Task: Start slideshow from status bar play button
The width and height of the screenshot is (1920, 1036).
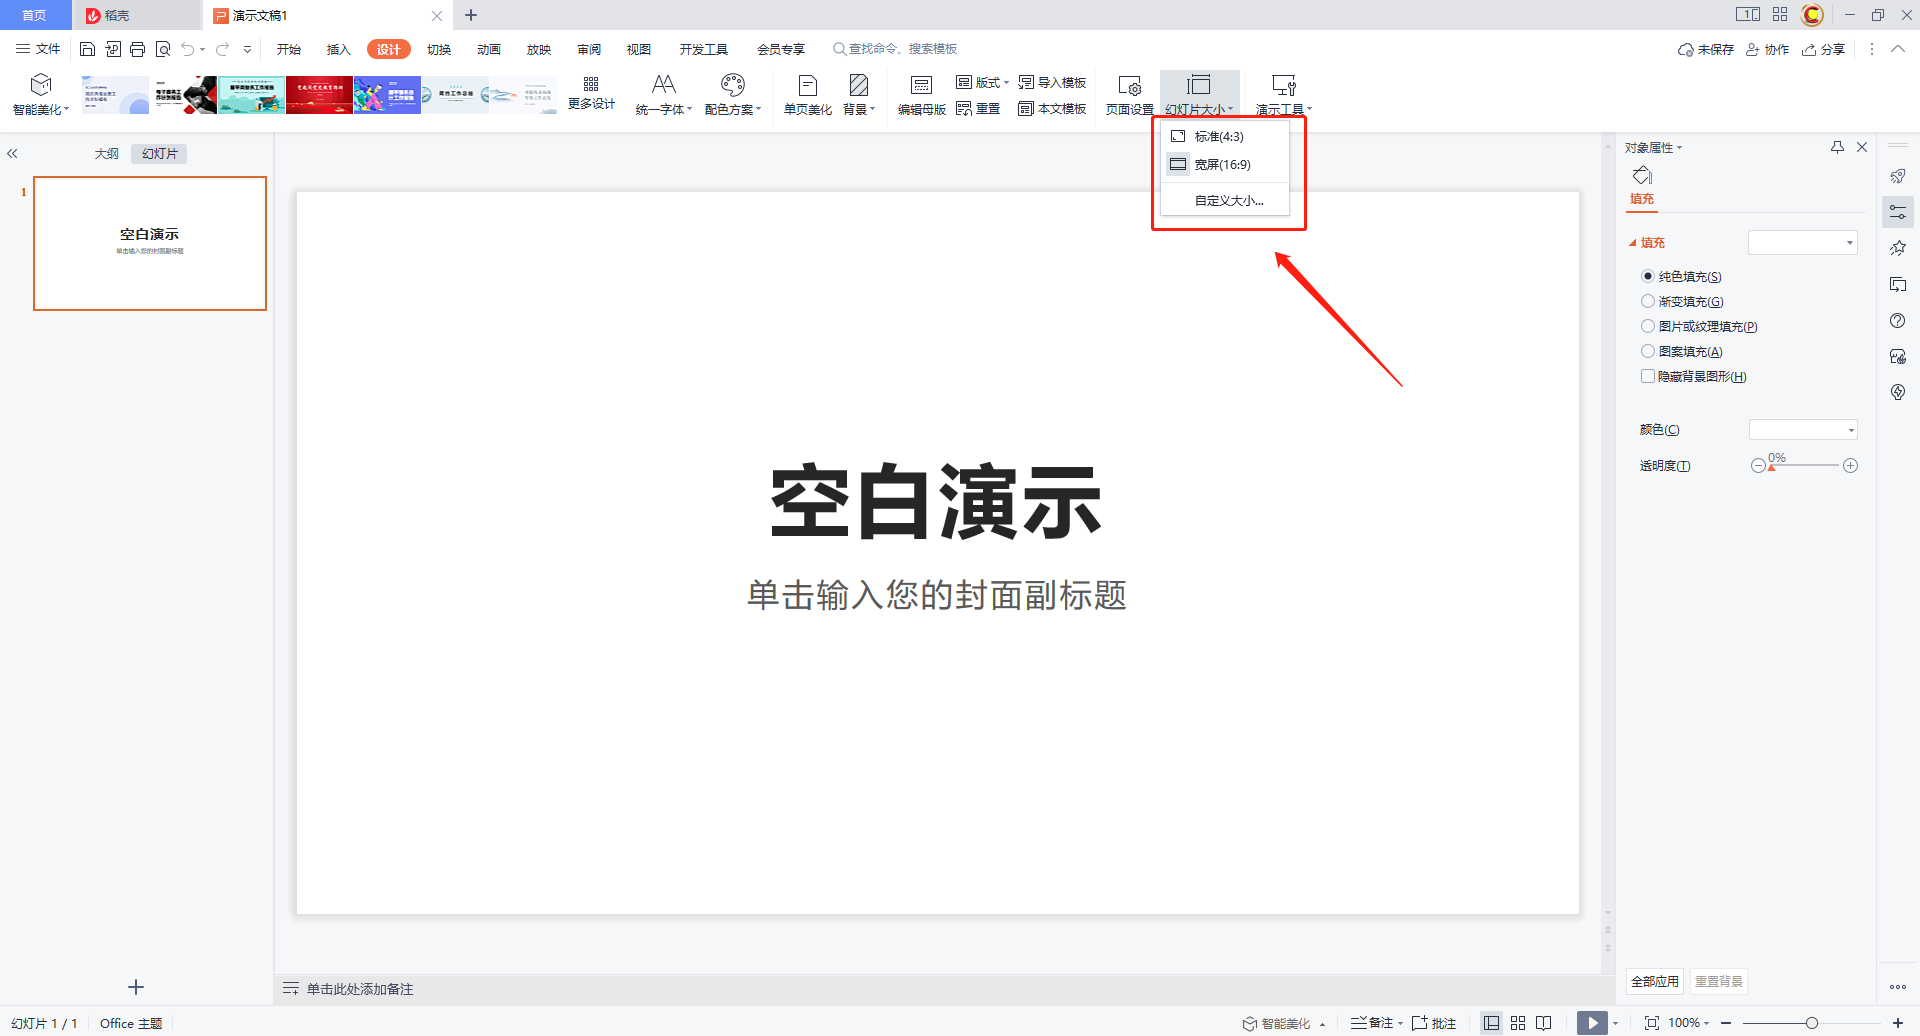Action: [1592, 1023]
